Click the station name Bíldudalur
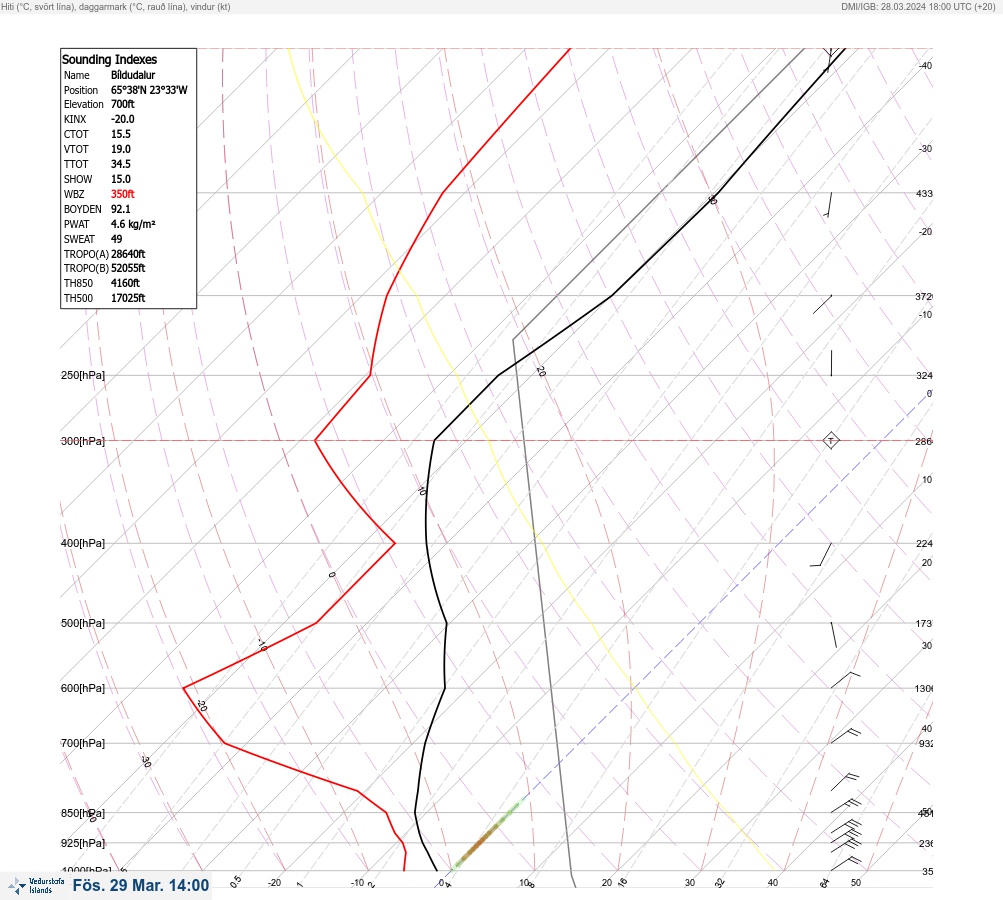Viewport: 1003px width, 900px height. tap(133, 75)
